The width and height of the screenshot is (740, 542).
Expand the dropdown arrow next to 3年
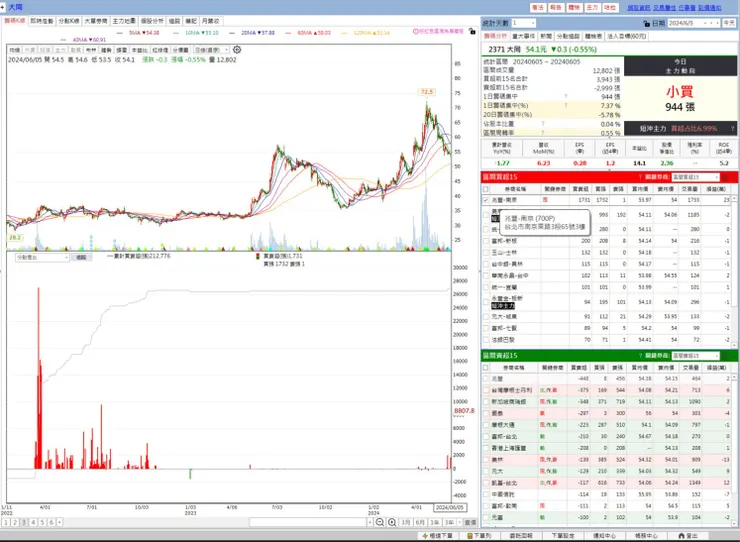coord(459,522)
